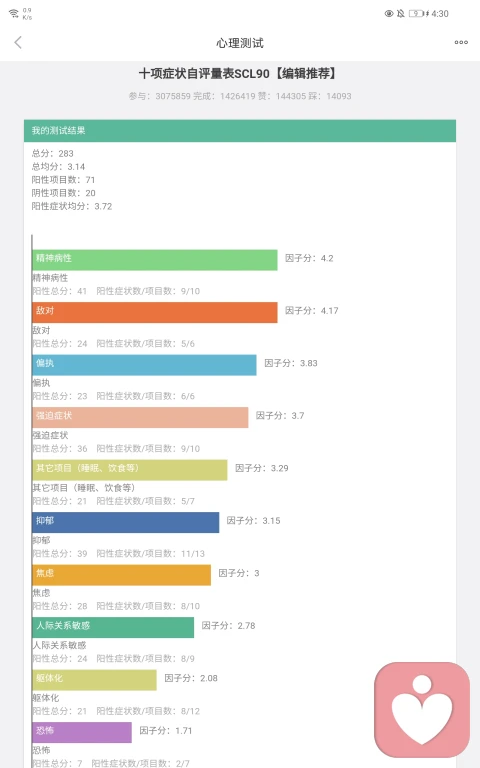Tap the SCL90 test title heading
Image resolution: width=480 pixels, height=768 pixels.
click(x=239, y=73)
